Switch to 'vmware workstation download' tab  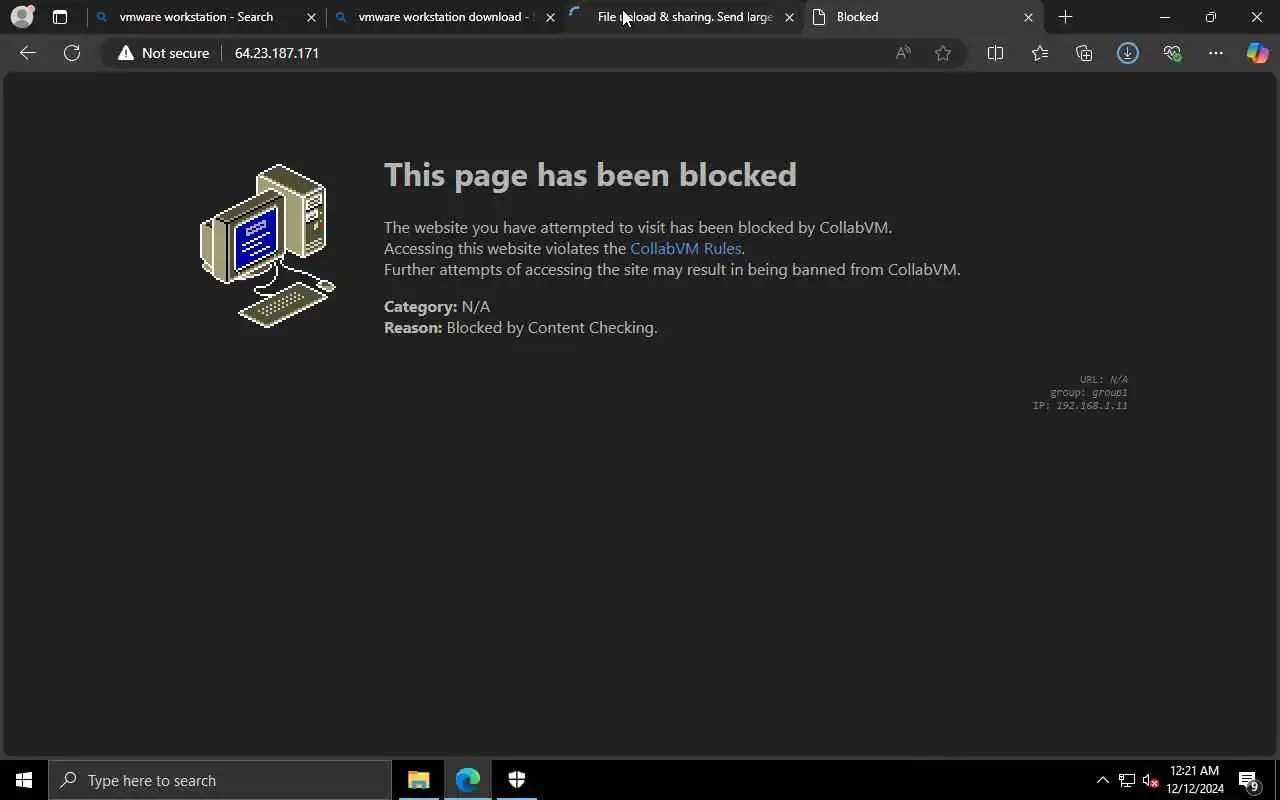coord(446,17)
